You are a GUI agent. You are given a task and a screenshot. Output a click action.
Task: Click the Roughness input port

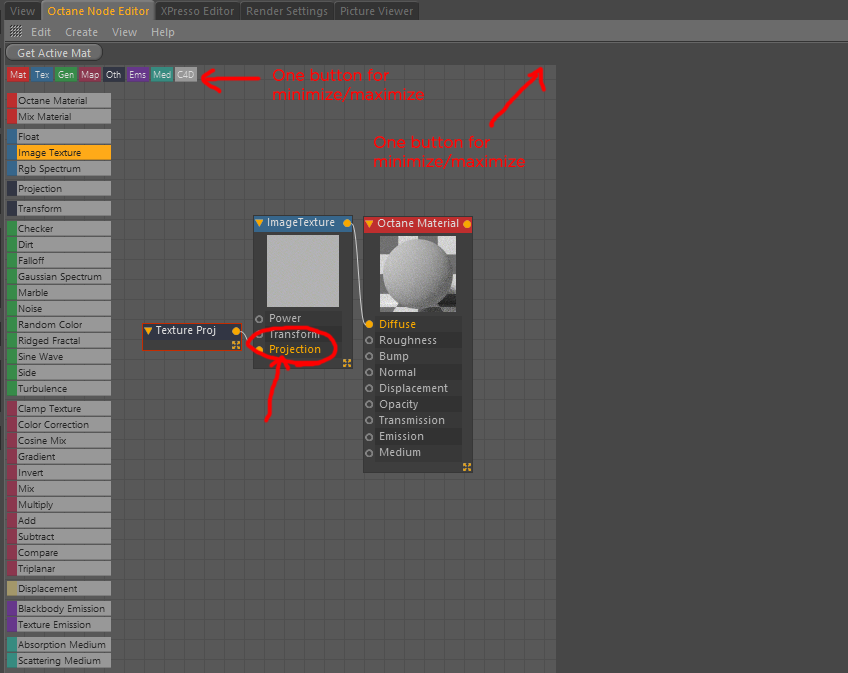point(369,340)
